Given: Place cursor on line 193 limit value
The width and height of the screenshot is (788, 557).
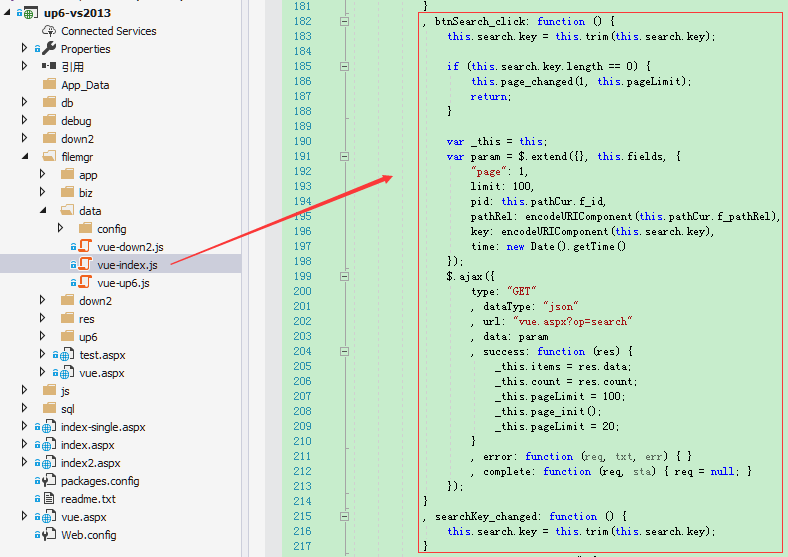Looking at the screenshot, I should tap(523, 187).
